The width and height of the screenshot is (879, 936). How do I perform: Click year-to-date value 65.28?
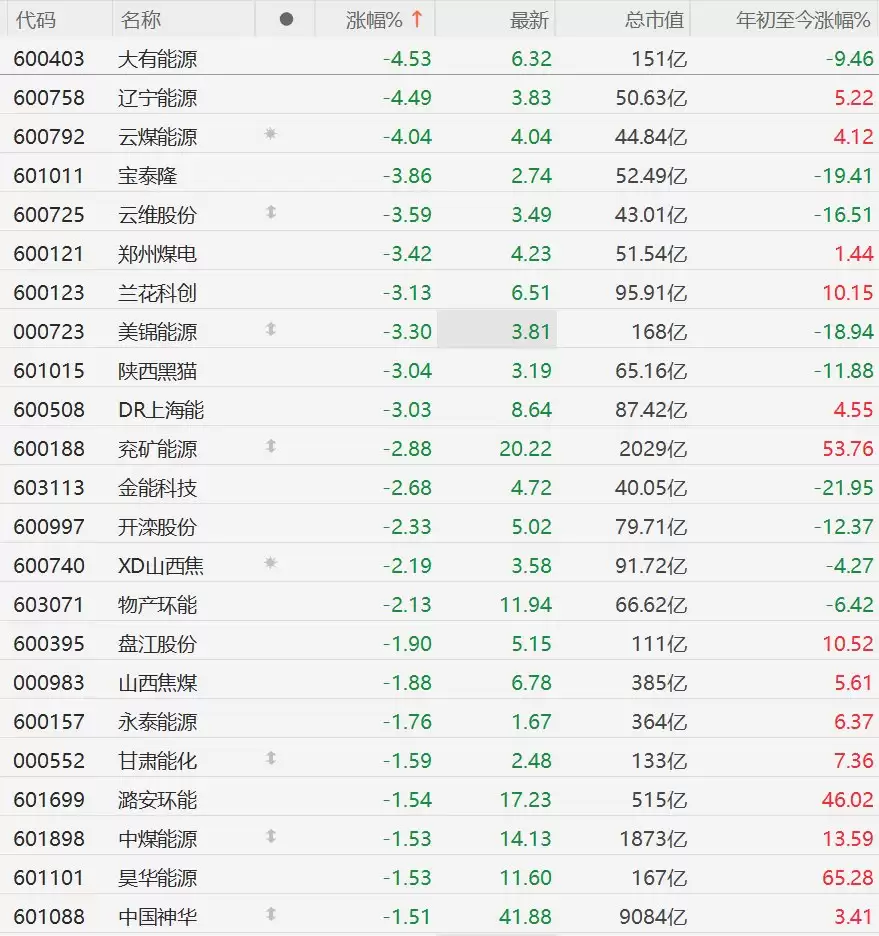847,878
